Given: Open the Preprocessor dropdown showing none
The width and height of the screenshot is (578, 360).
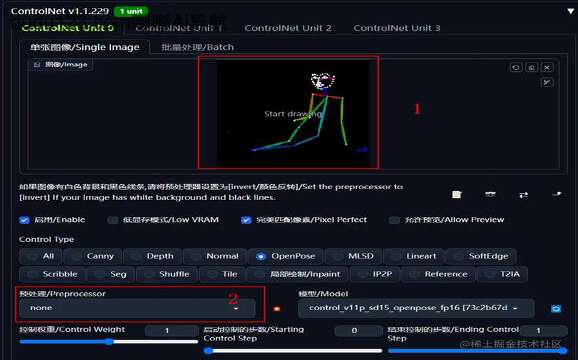Looking at the screenshot, I should (137, 308).
